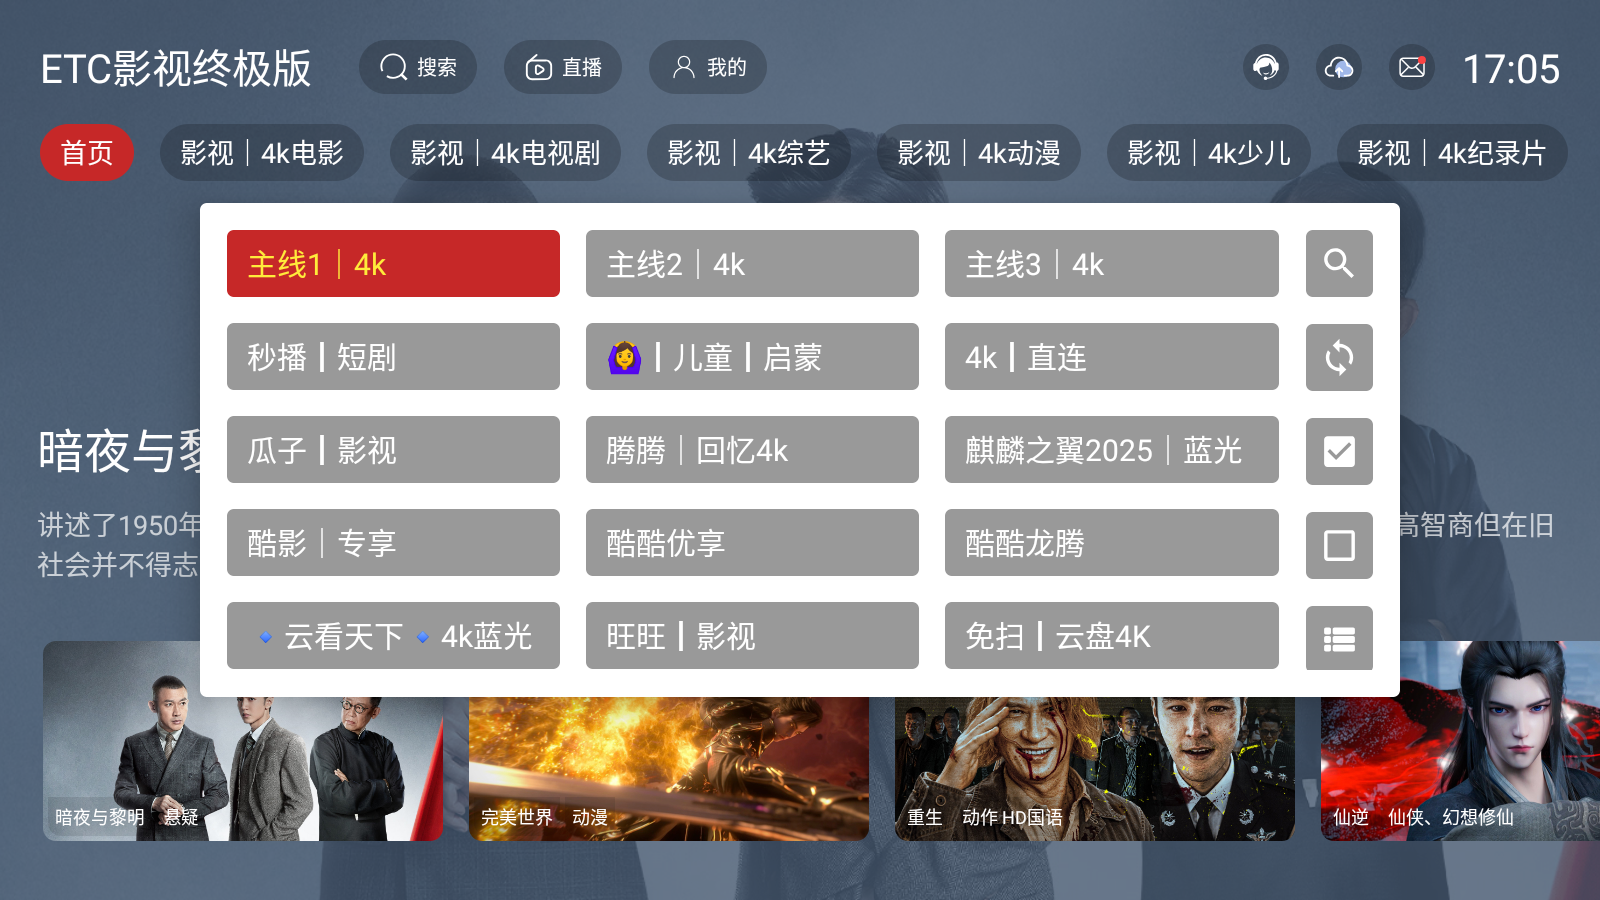This screenshot has width=1600, height=900.
Task: Select the 首页 home tab
Action: pos(87,153)
